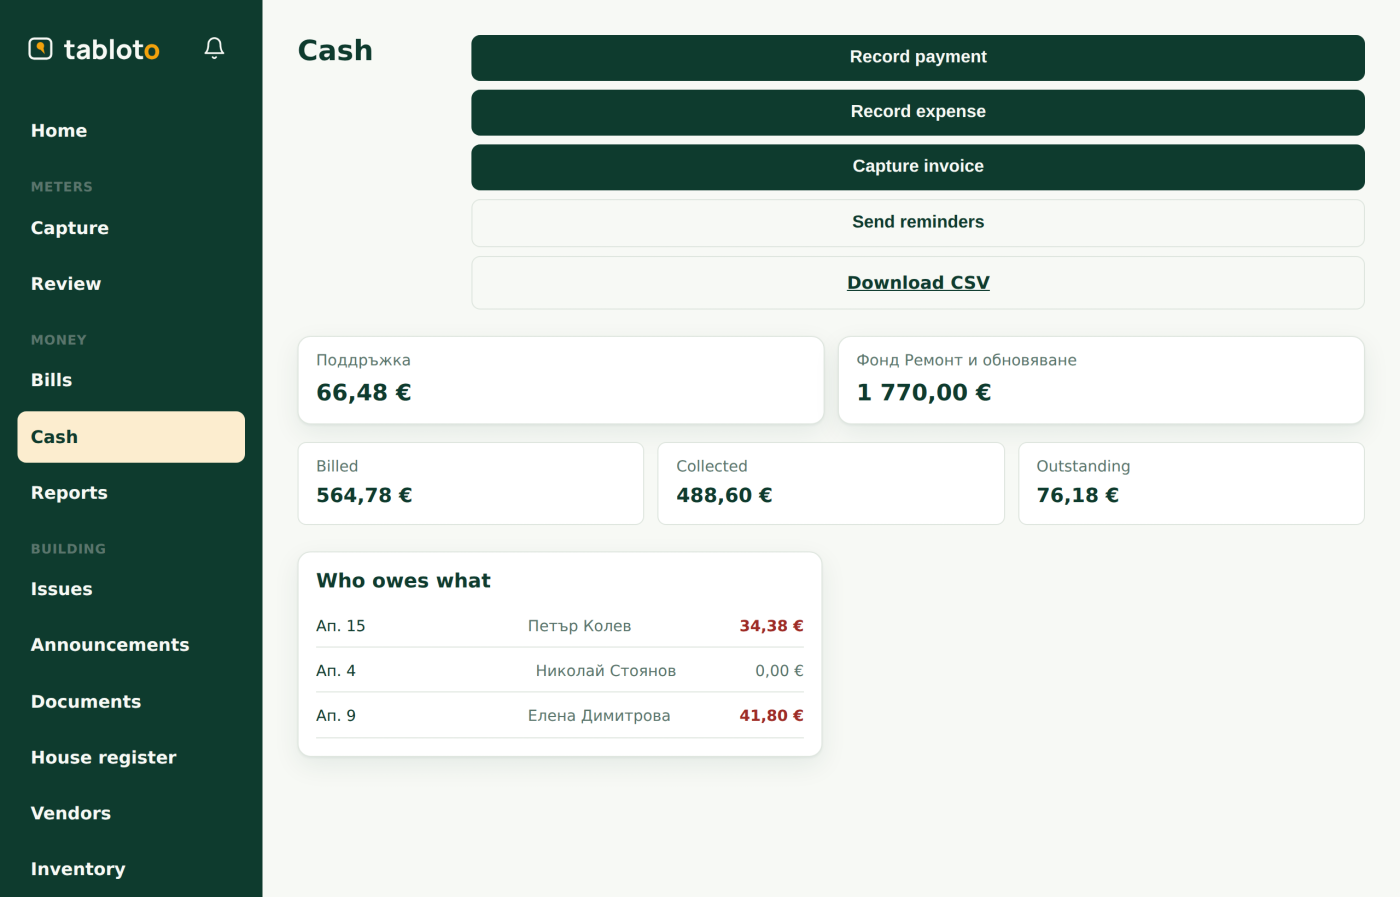1400x897 pixels.
Task: Send reminders to debtors
Action: tap(918, 222)
